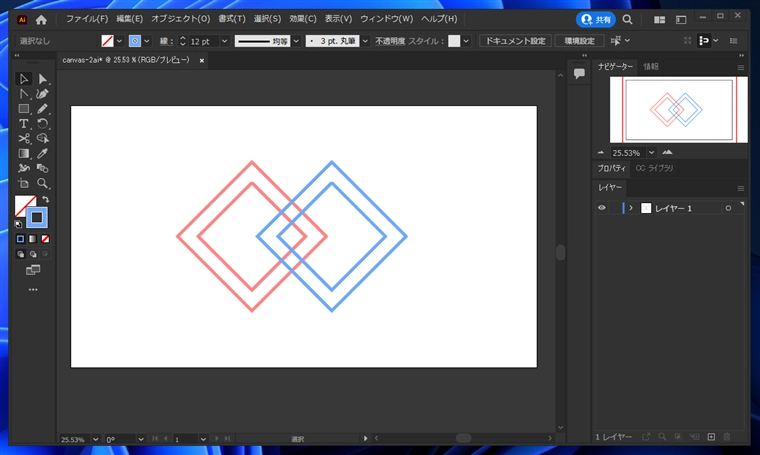760x455 pixels.
Task: Close the canvas-2.ai document tab
Action: click(x=202, y=61)
